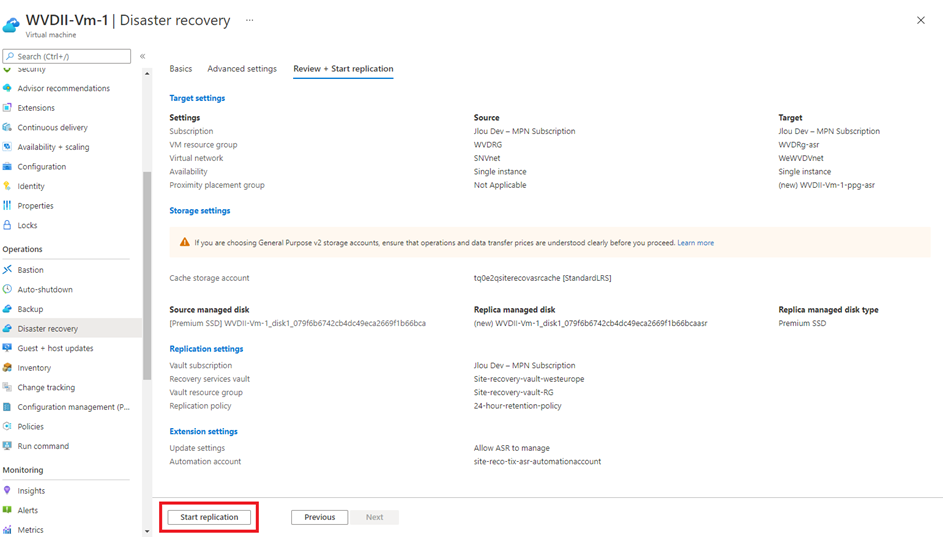This screenshot has width=943, height=537.
Task: Click the Auto-shutdown clock icon
Action: [7, 289]
